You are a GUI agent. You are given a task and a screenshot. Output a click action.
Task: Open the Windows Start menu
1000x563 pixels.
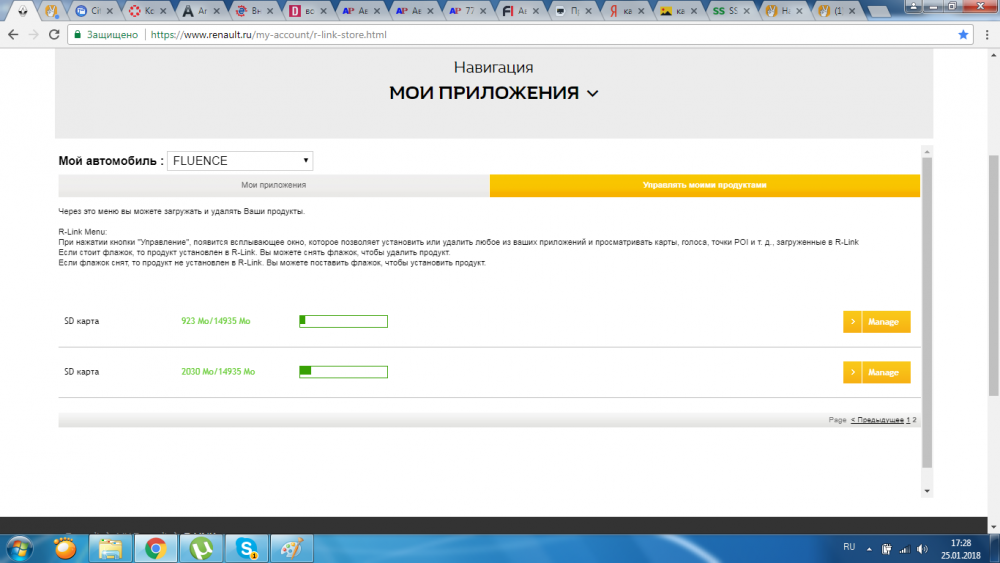tap(18, 548)
